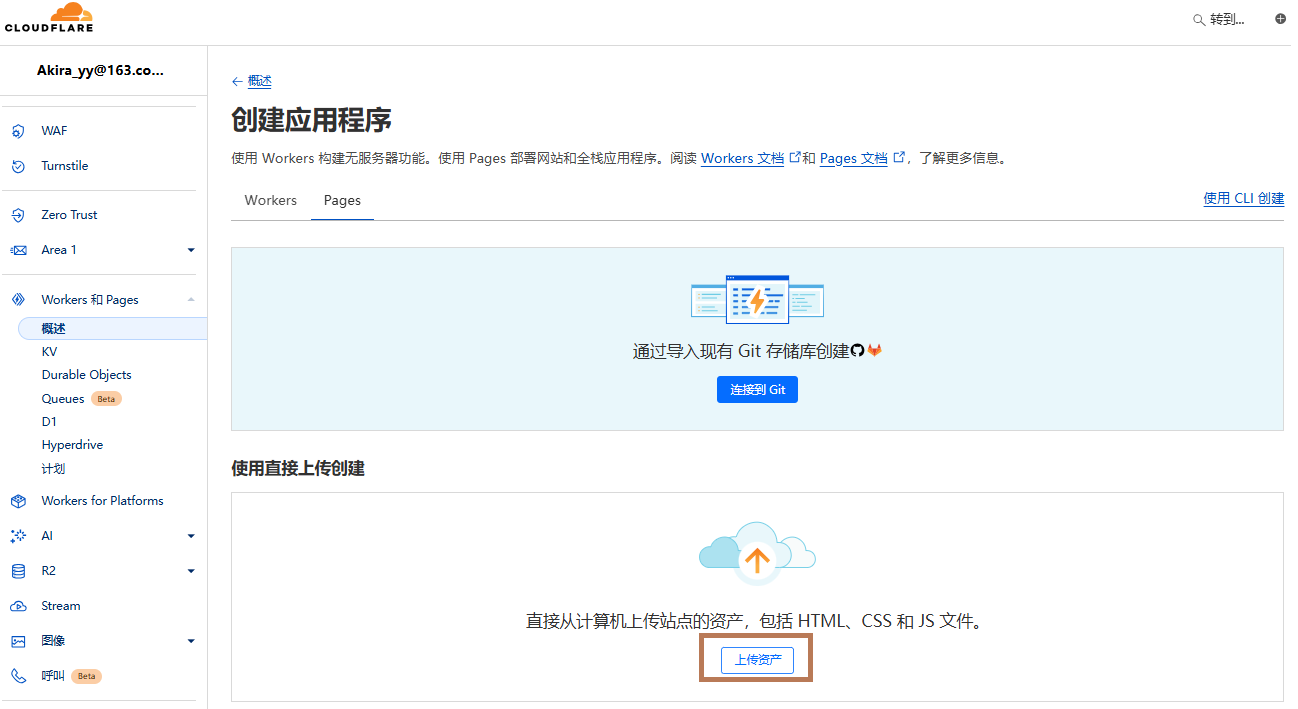The height and width of the screenshot is (709, 1298).
Task: Go back via 概述 breadcrumb link
Action: (260, 82)
